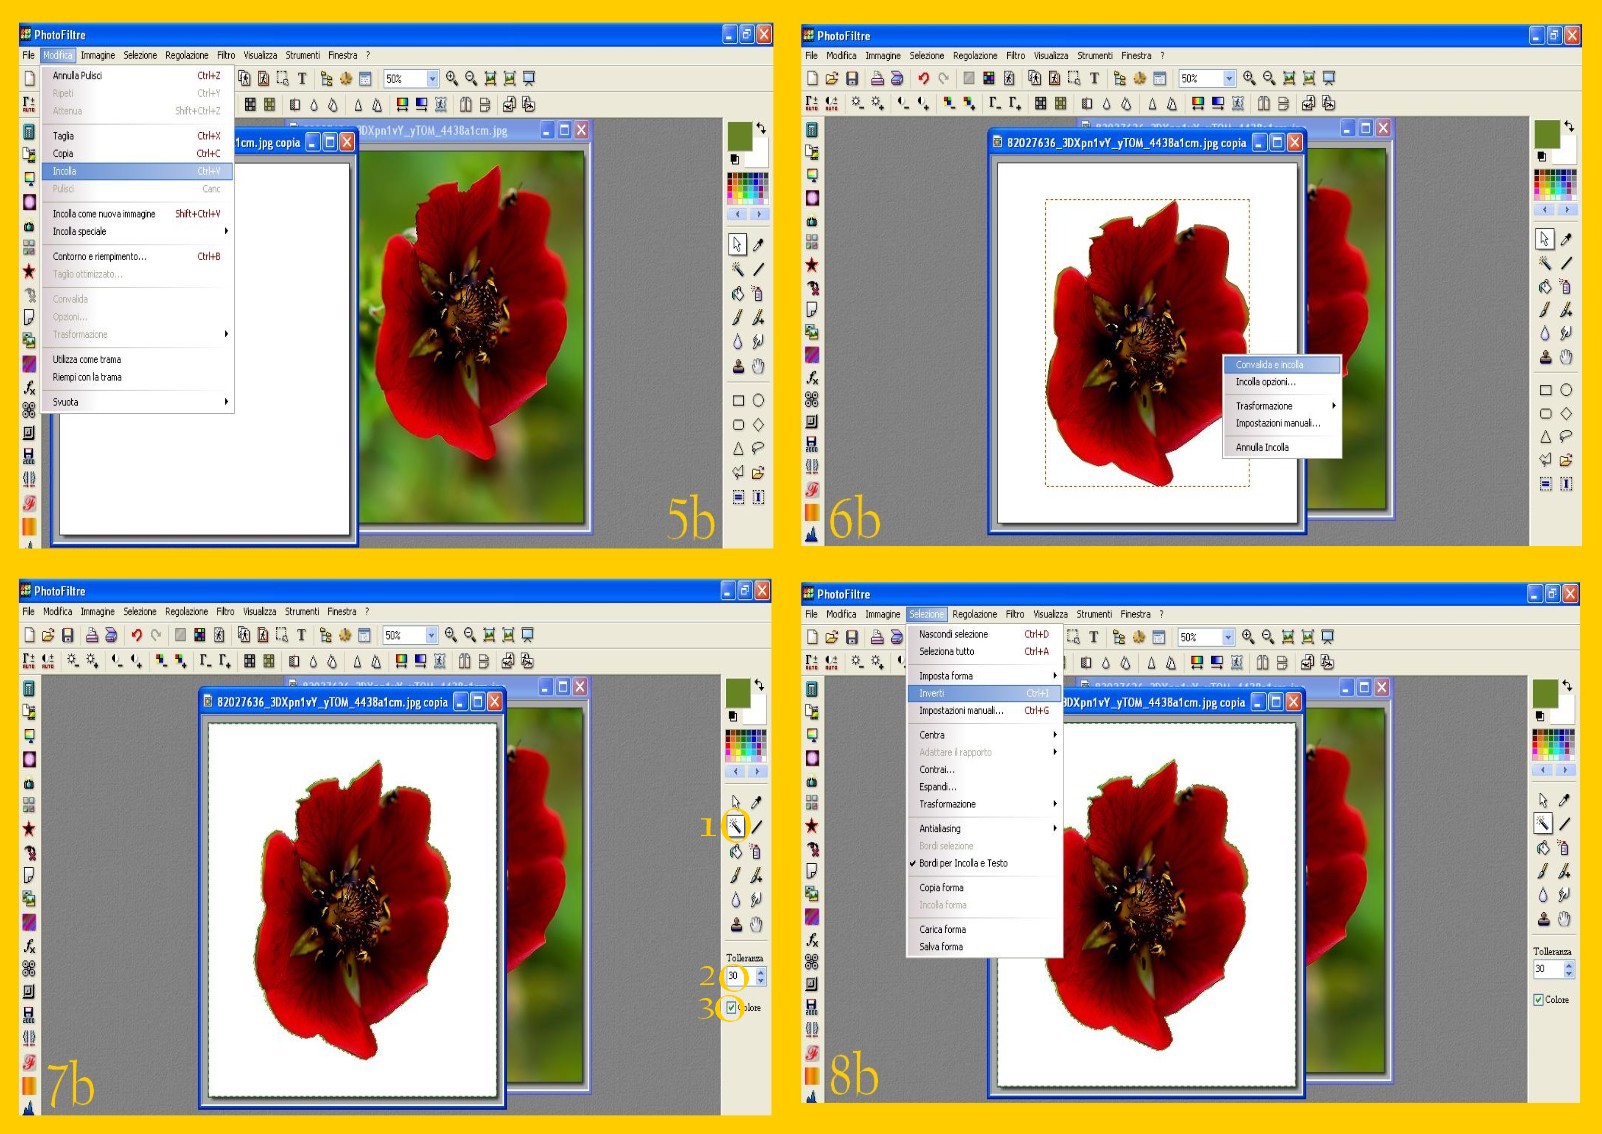Image resolution: width=1602 pixels, height=1134 pixels.
Task: Uncheck 'Bordi per Incolla e Testo' option
Action: 963,863
